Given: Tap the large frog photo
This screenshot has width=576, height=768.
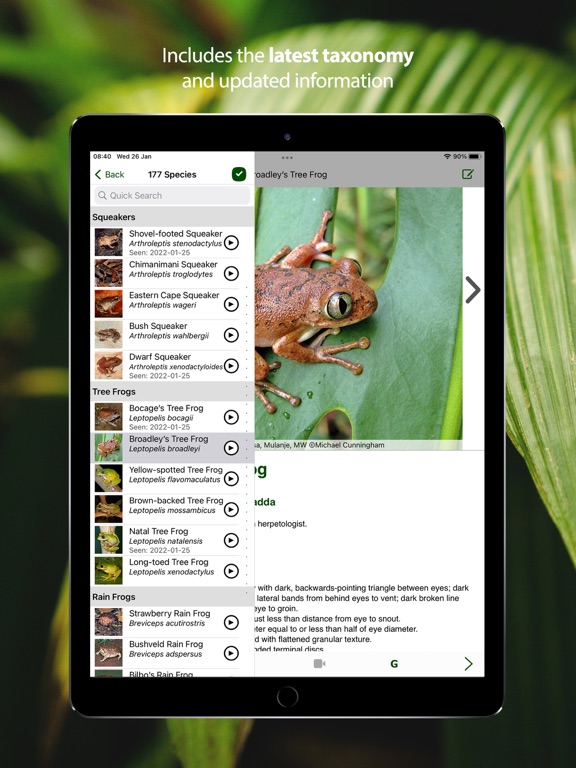Looking at the screenshot, I should click(x=358, y=313).
